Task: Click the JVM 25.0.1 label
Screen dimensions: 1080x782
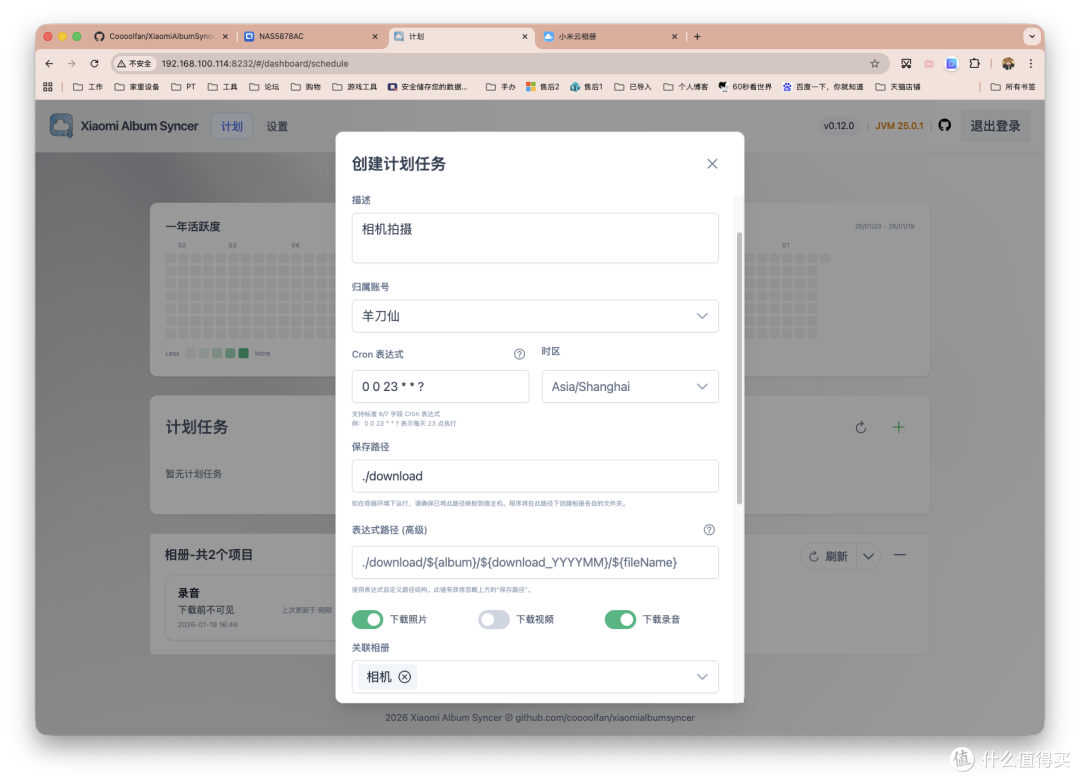Action: click(x=899, y=126)
